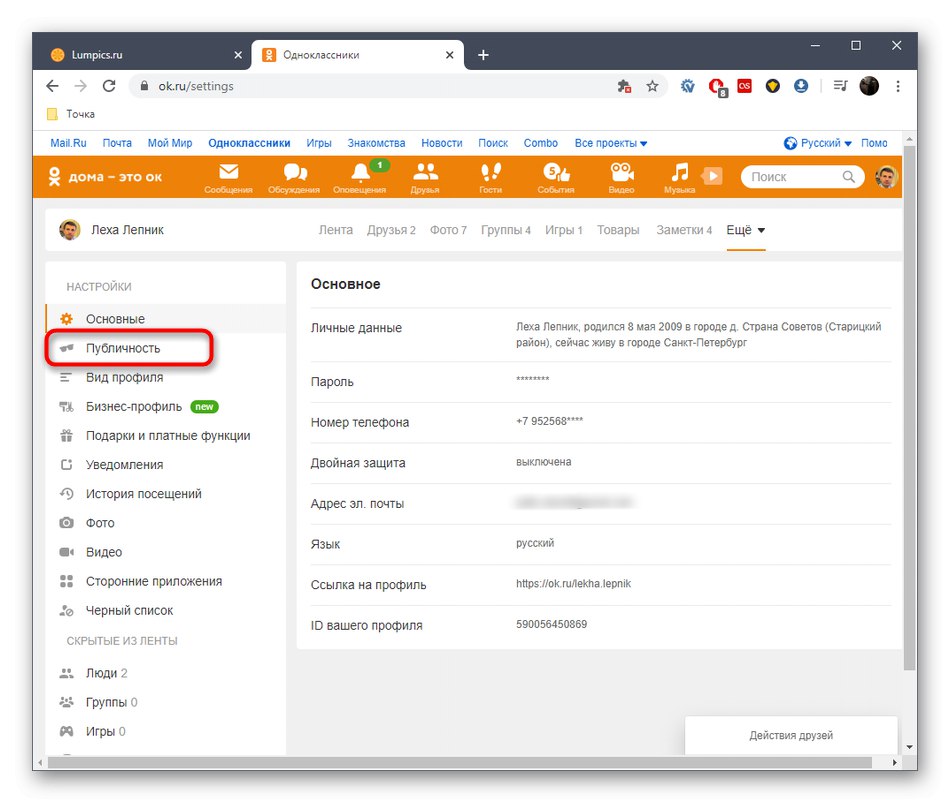The height and width of the screenshot is (803, 950).
Task: Expand Все проекты dropdown
Action: click(611, 143)
